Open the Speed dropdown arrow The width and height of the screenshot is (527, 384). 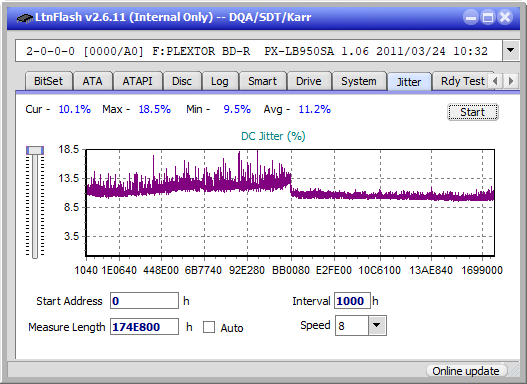click(x=377, y=325)
